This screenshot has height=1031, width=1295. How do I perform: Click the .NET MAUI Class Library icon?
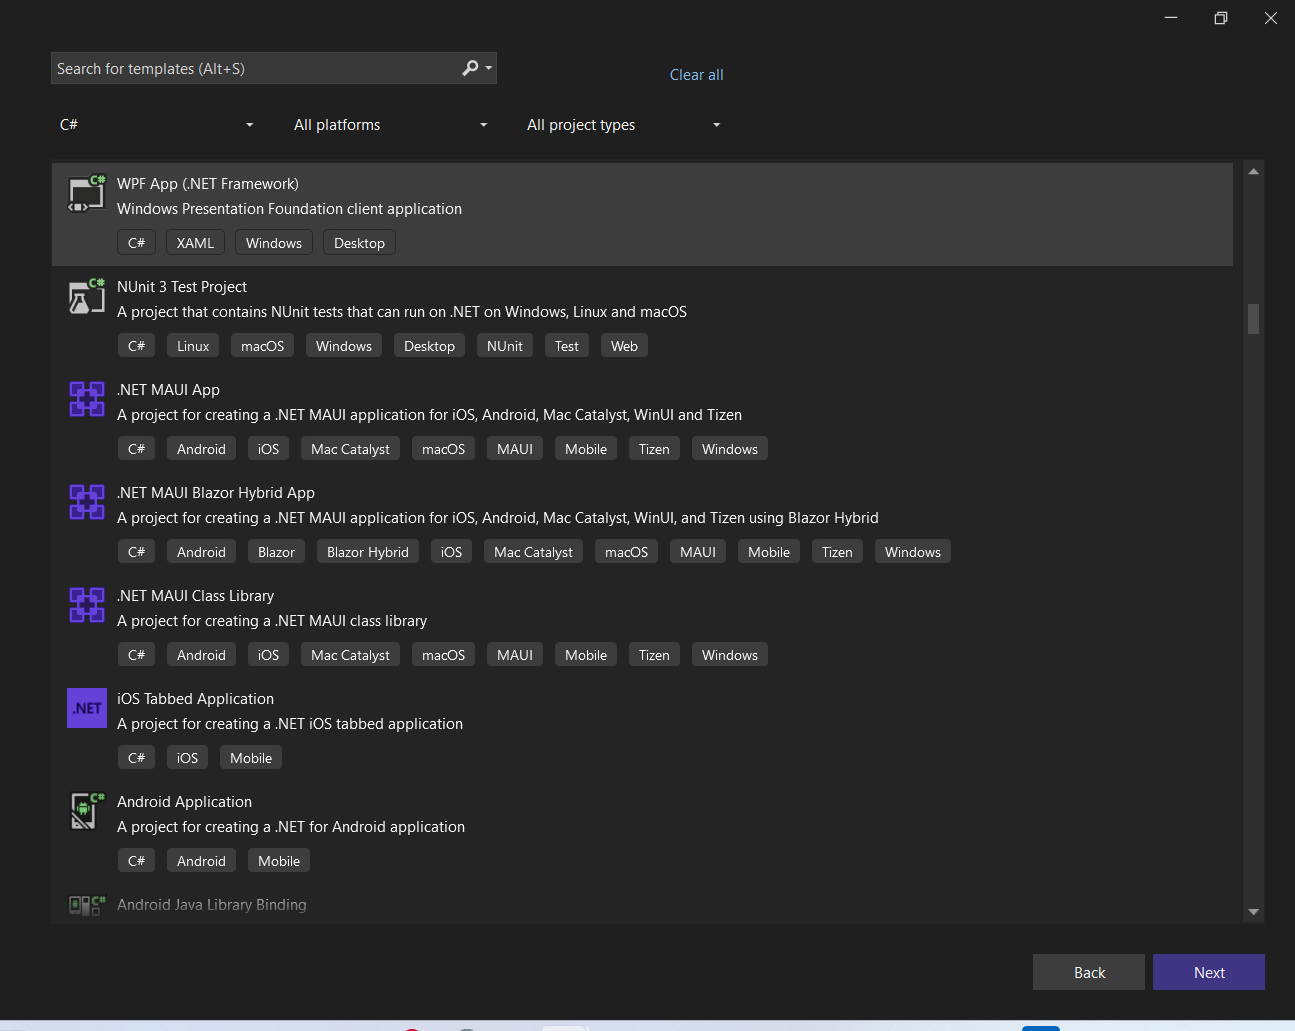tap(86, 605)
